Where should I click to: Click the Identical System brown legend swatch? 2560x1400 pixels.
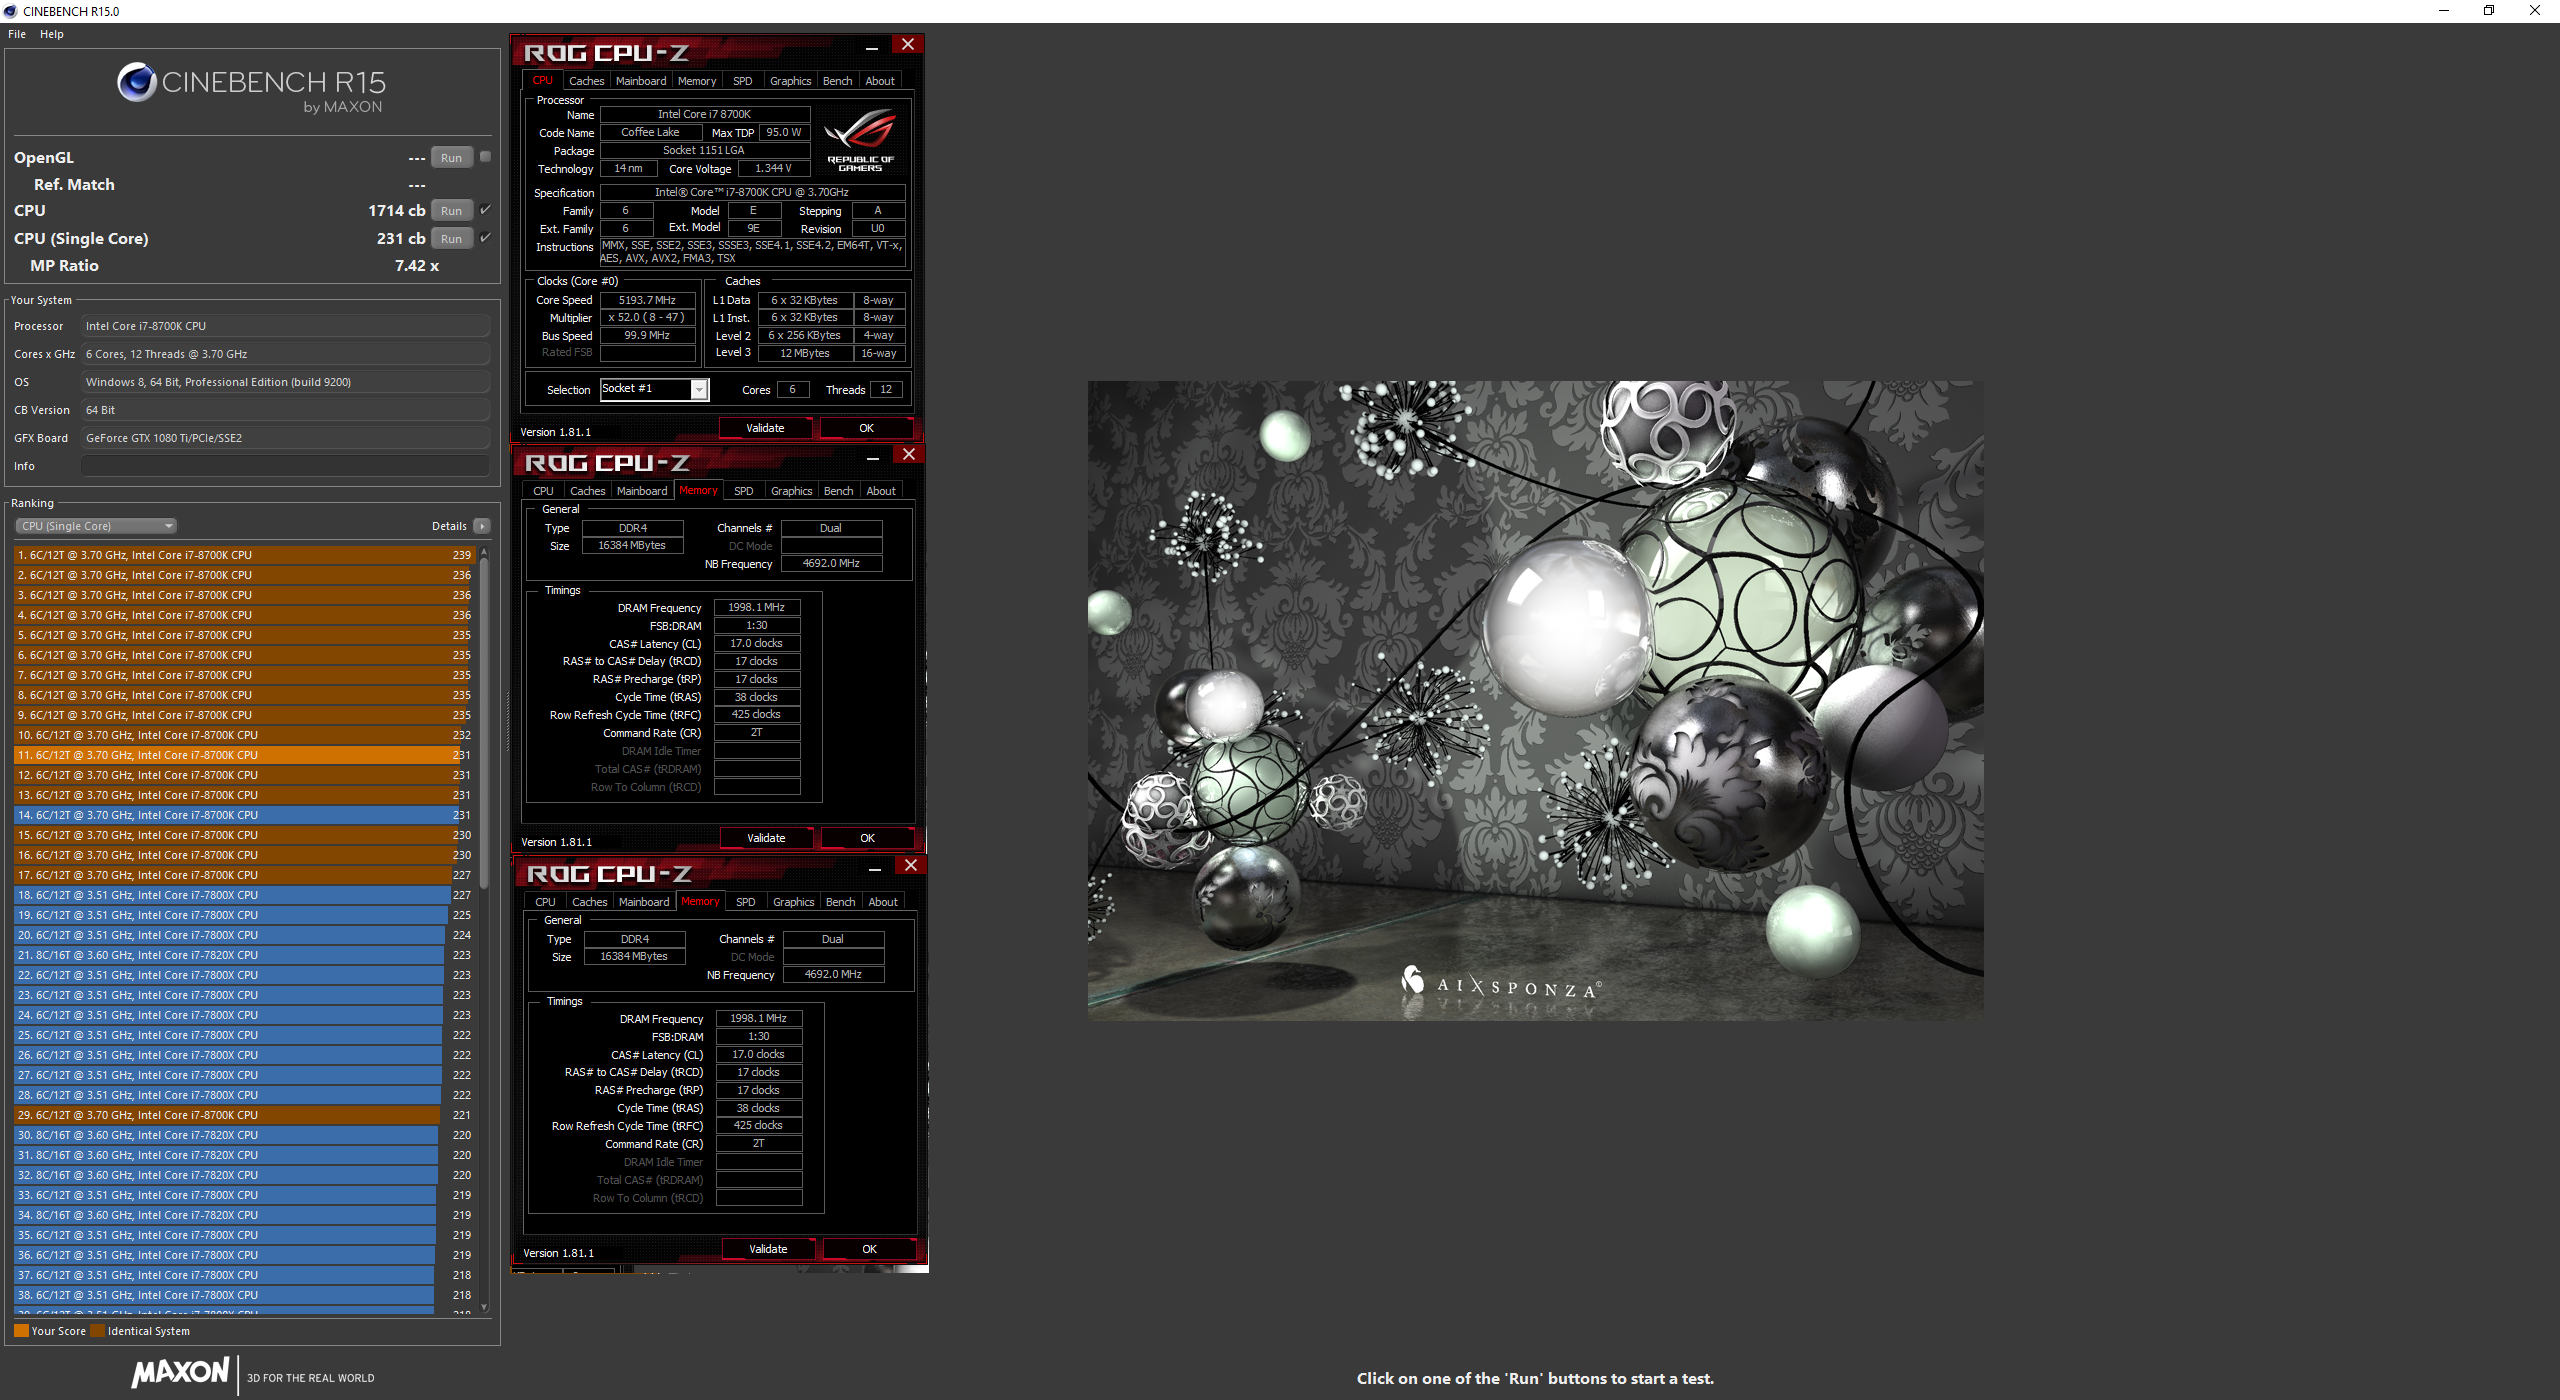[x=97, y=1331]
